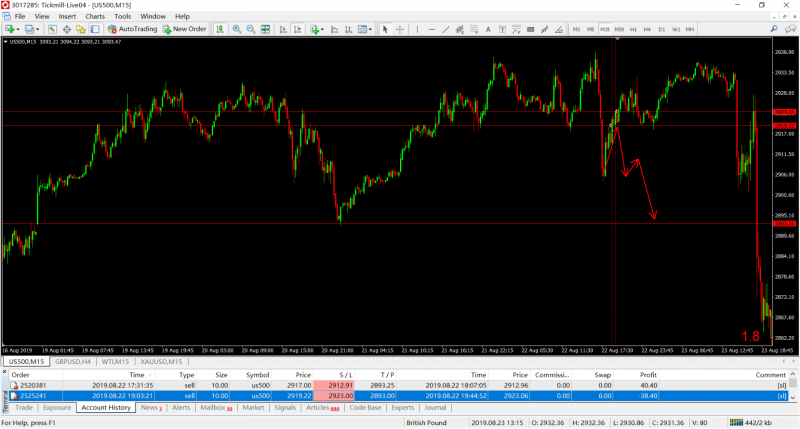Open the Journal tab

pyautogui.click(x=435, y=408)
